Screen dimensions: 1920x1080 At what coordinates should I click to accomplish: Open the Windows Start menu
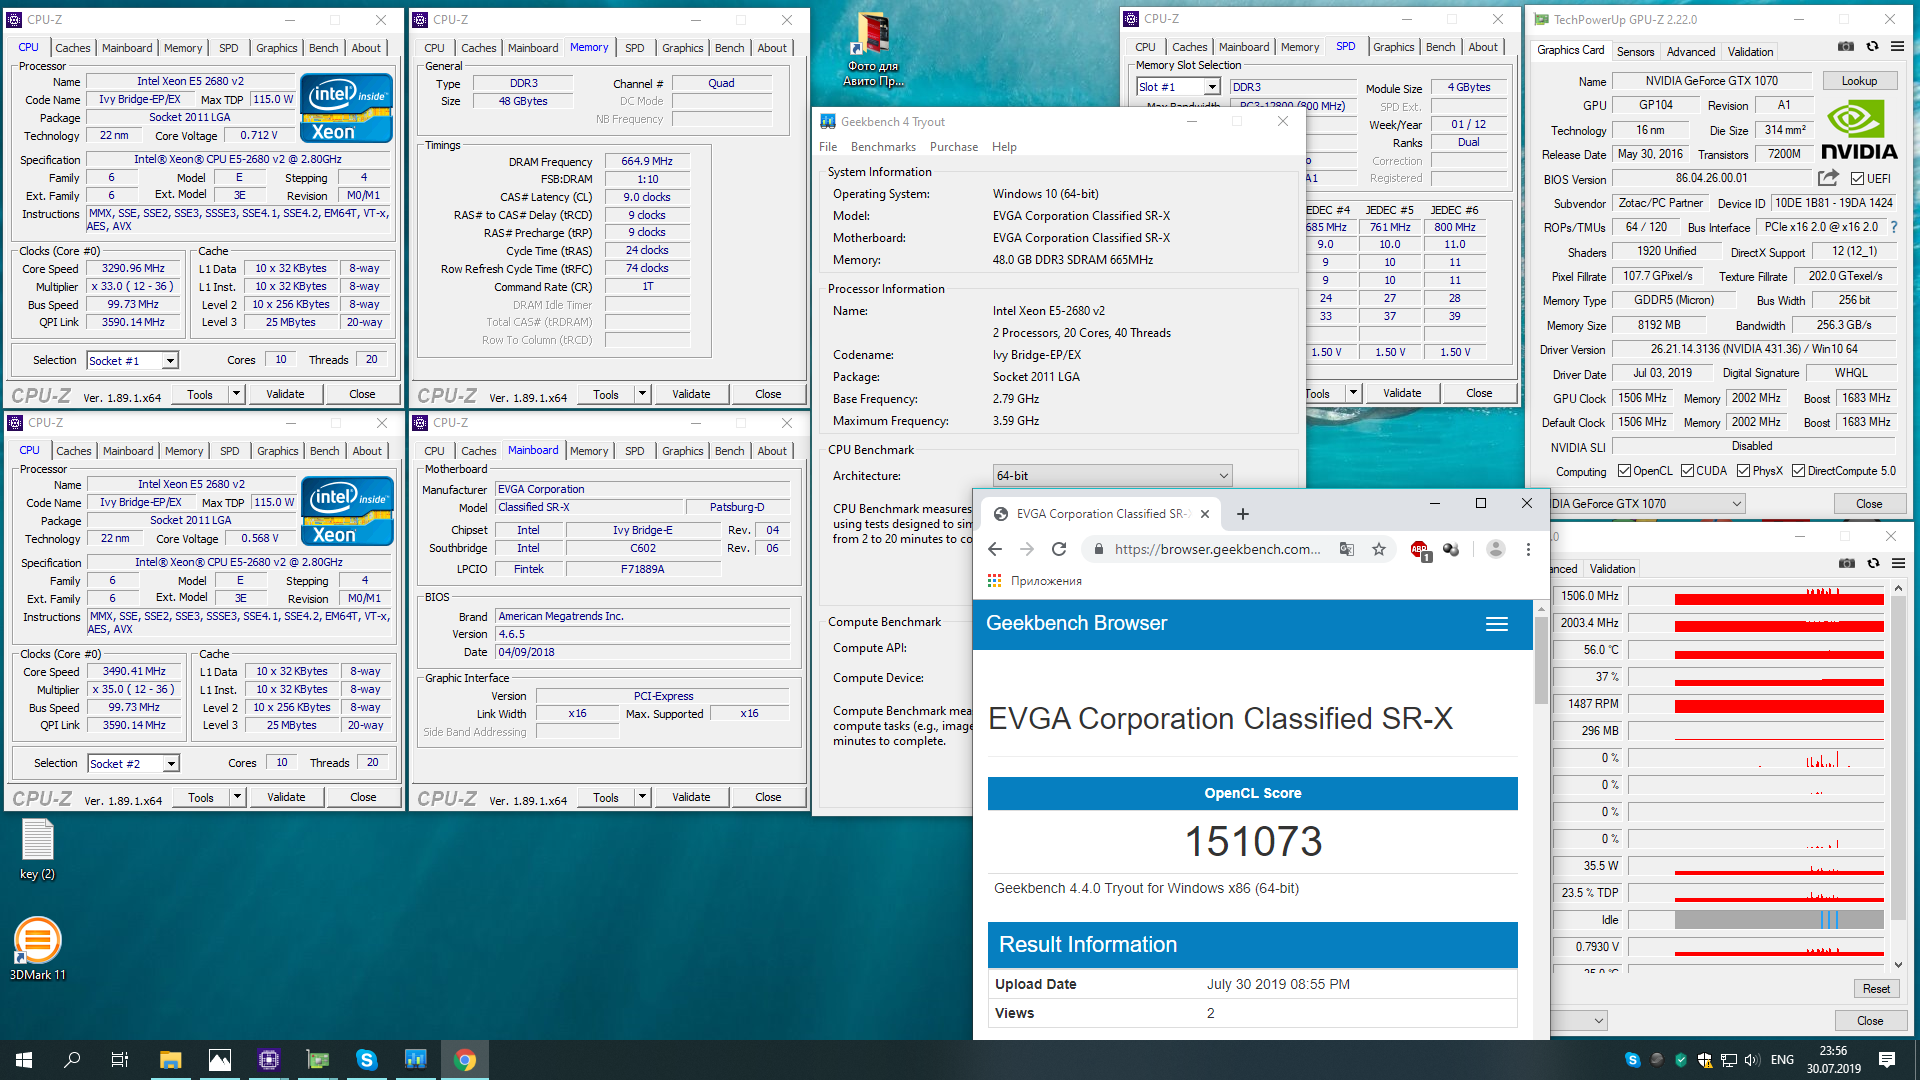24,1060
